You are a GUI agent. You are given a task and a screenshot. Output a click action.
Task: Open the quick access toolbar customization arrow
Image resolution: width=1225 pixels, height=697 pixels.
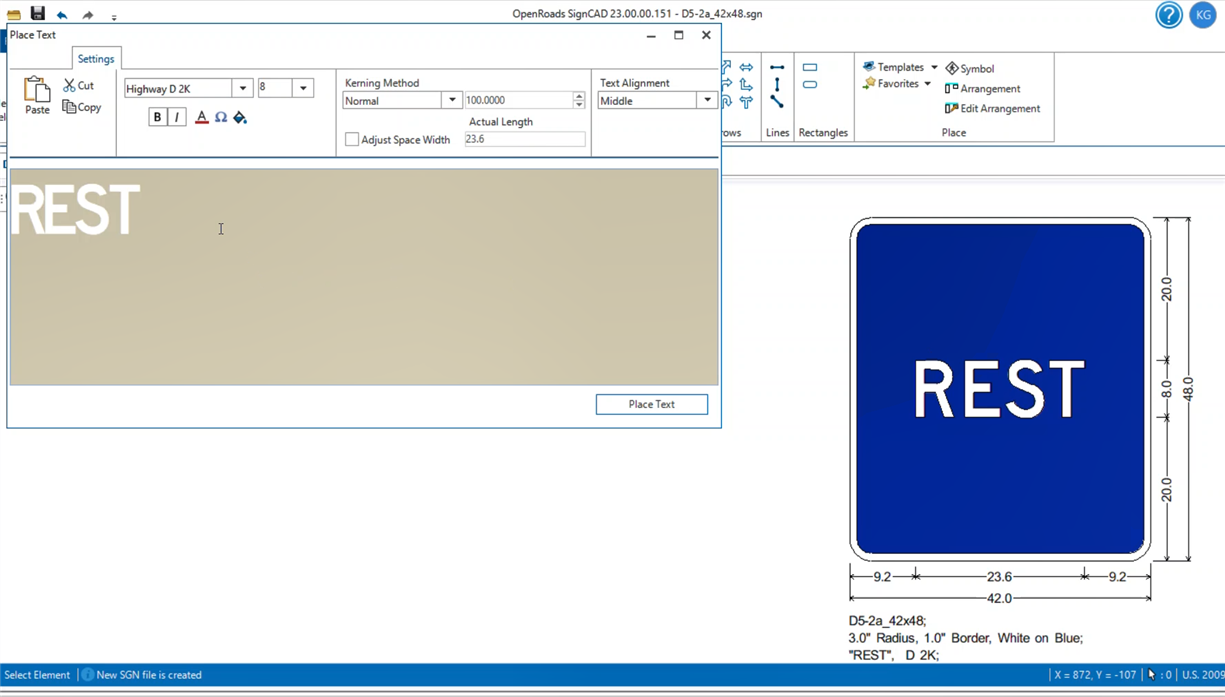pos(114,17)
